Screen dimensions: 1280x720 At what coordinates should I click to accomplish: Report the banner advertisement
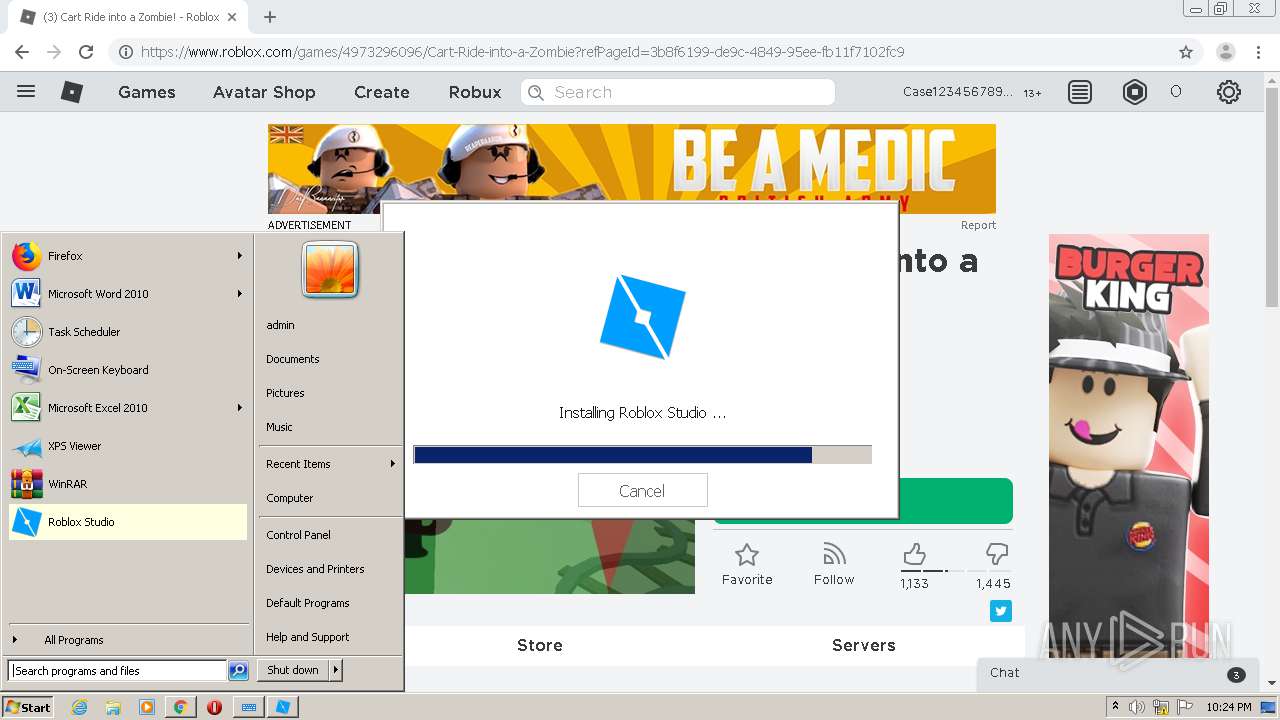point(978,225)
